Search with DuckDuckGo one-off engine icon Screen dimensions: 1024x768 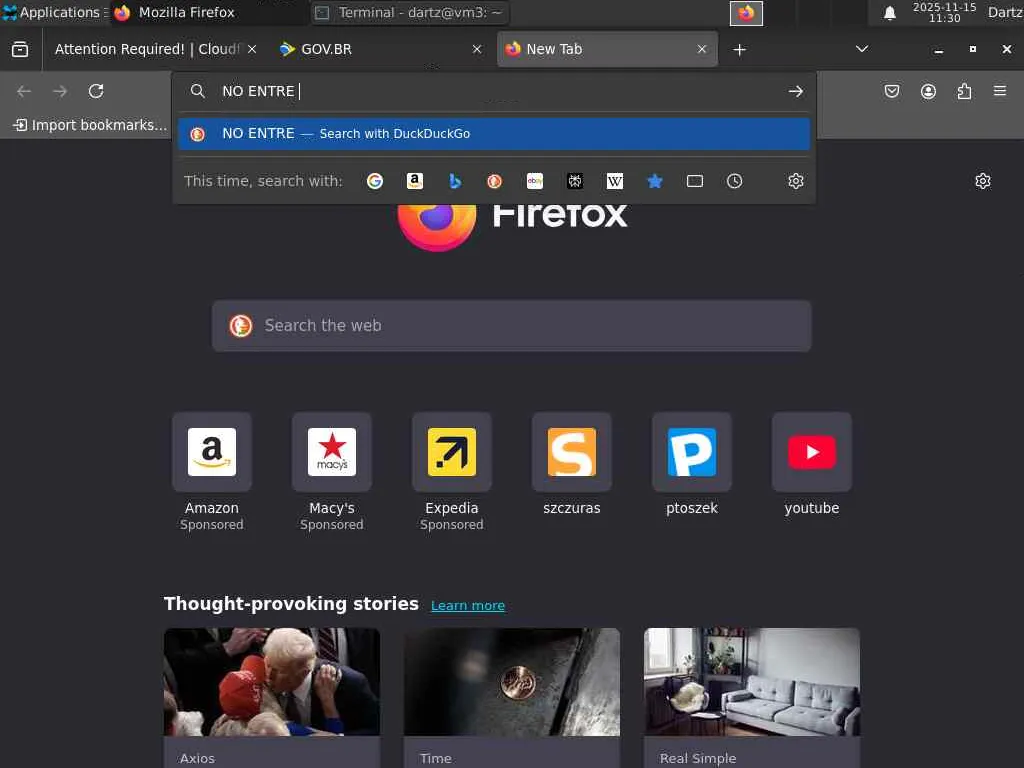coord(494,181)
